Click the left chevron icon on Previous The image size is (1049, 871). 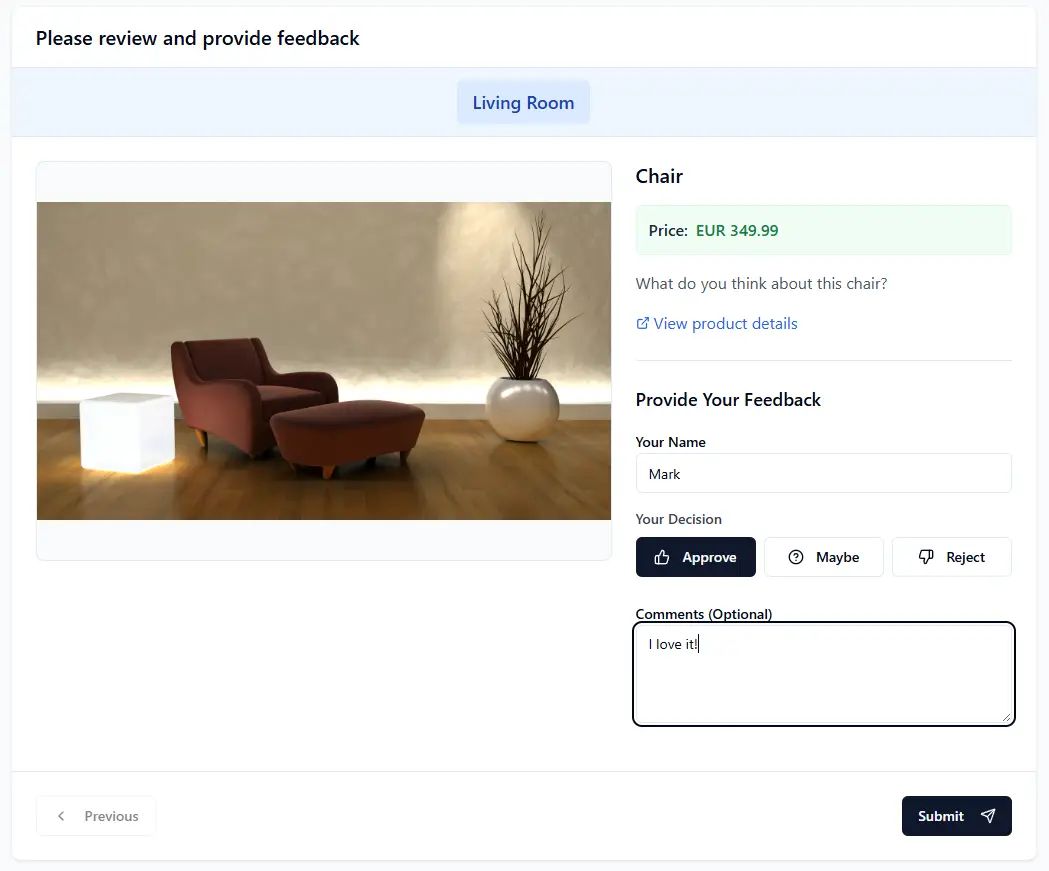(x=61, y=816)
